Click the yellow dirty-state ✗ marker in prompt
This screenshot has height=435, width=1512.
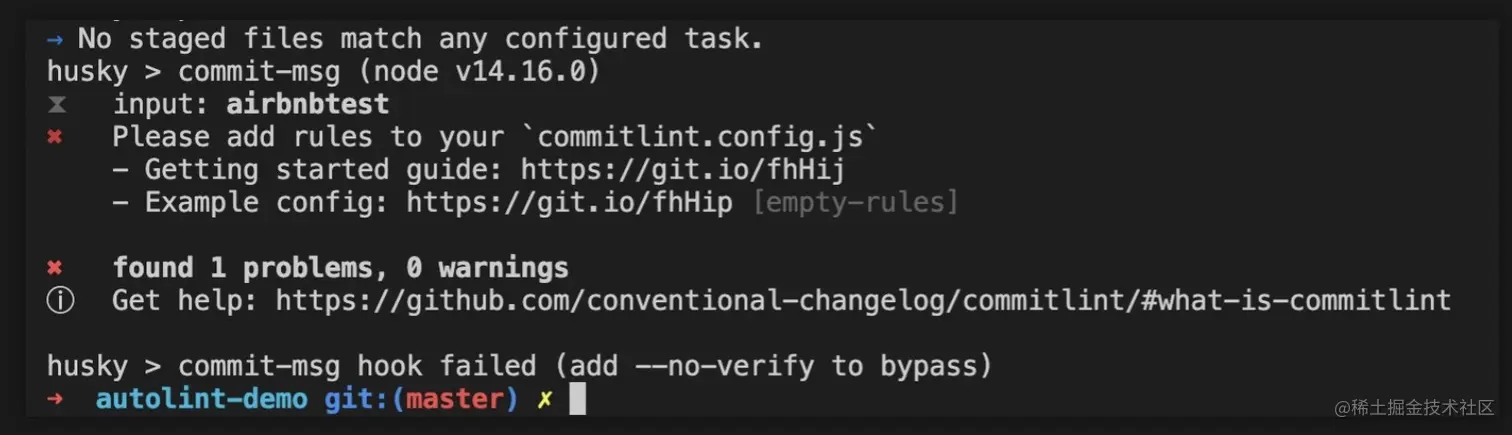544,400
